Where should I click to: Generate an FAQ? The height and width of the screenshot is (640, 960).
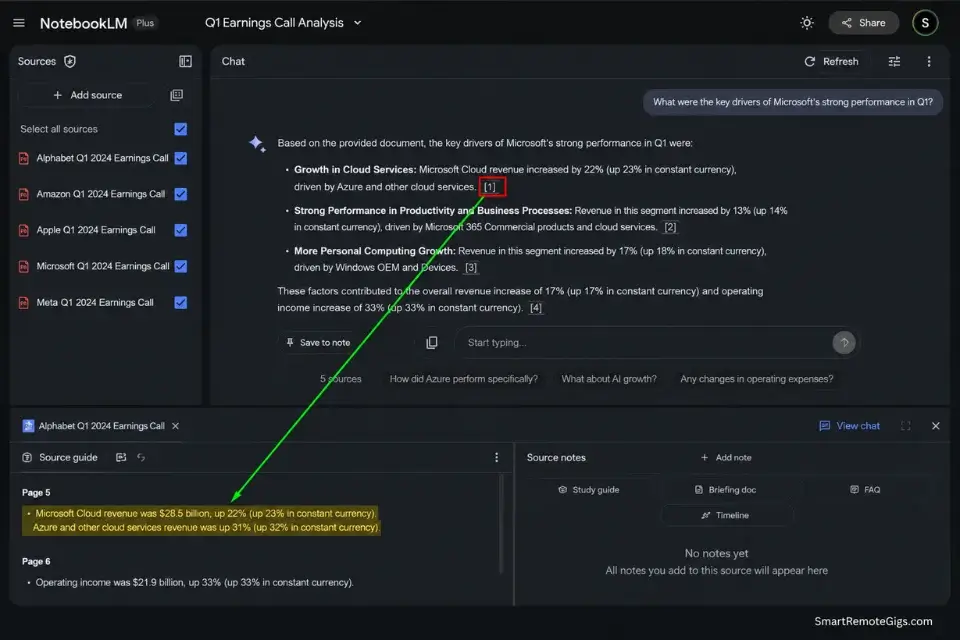(x=865, y=490)
